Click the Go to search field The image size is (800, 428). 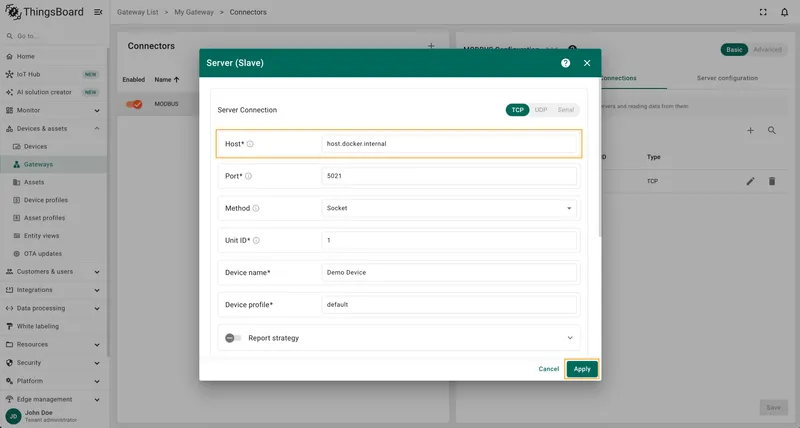[54, 36]
